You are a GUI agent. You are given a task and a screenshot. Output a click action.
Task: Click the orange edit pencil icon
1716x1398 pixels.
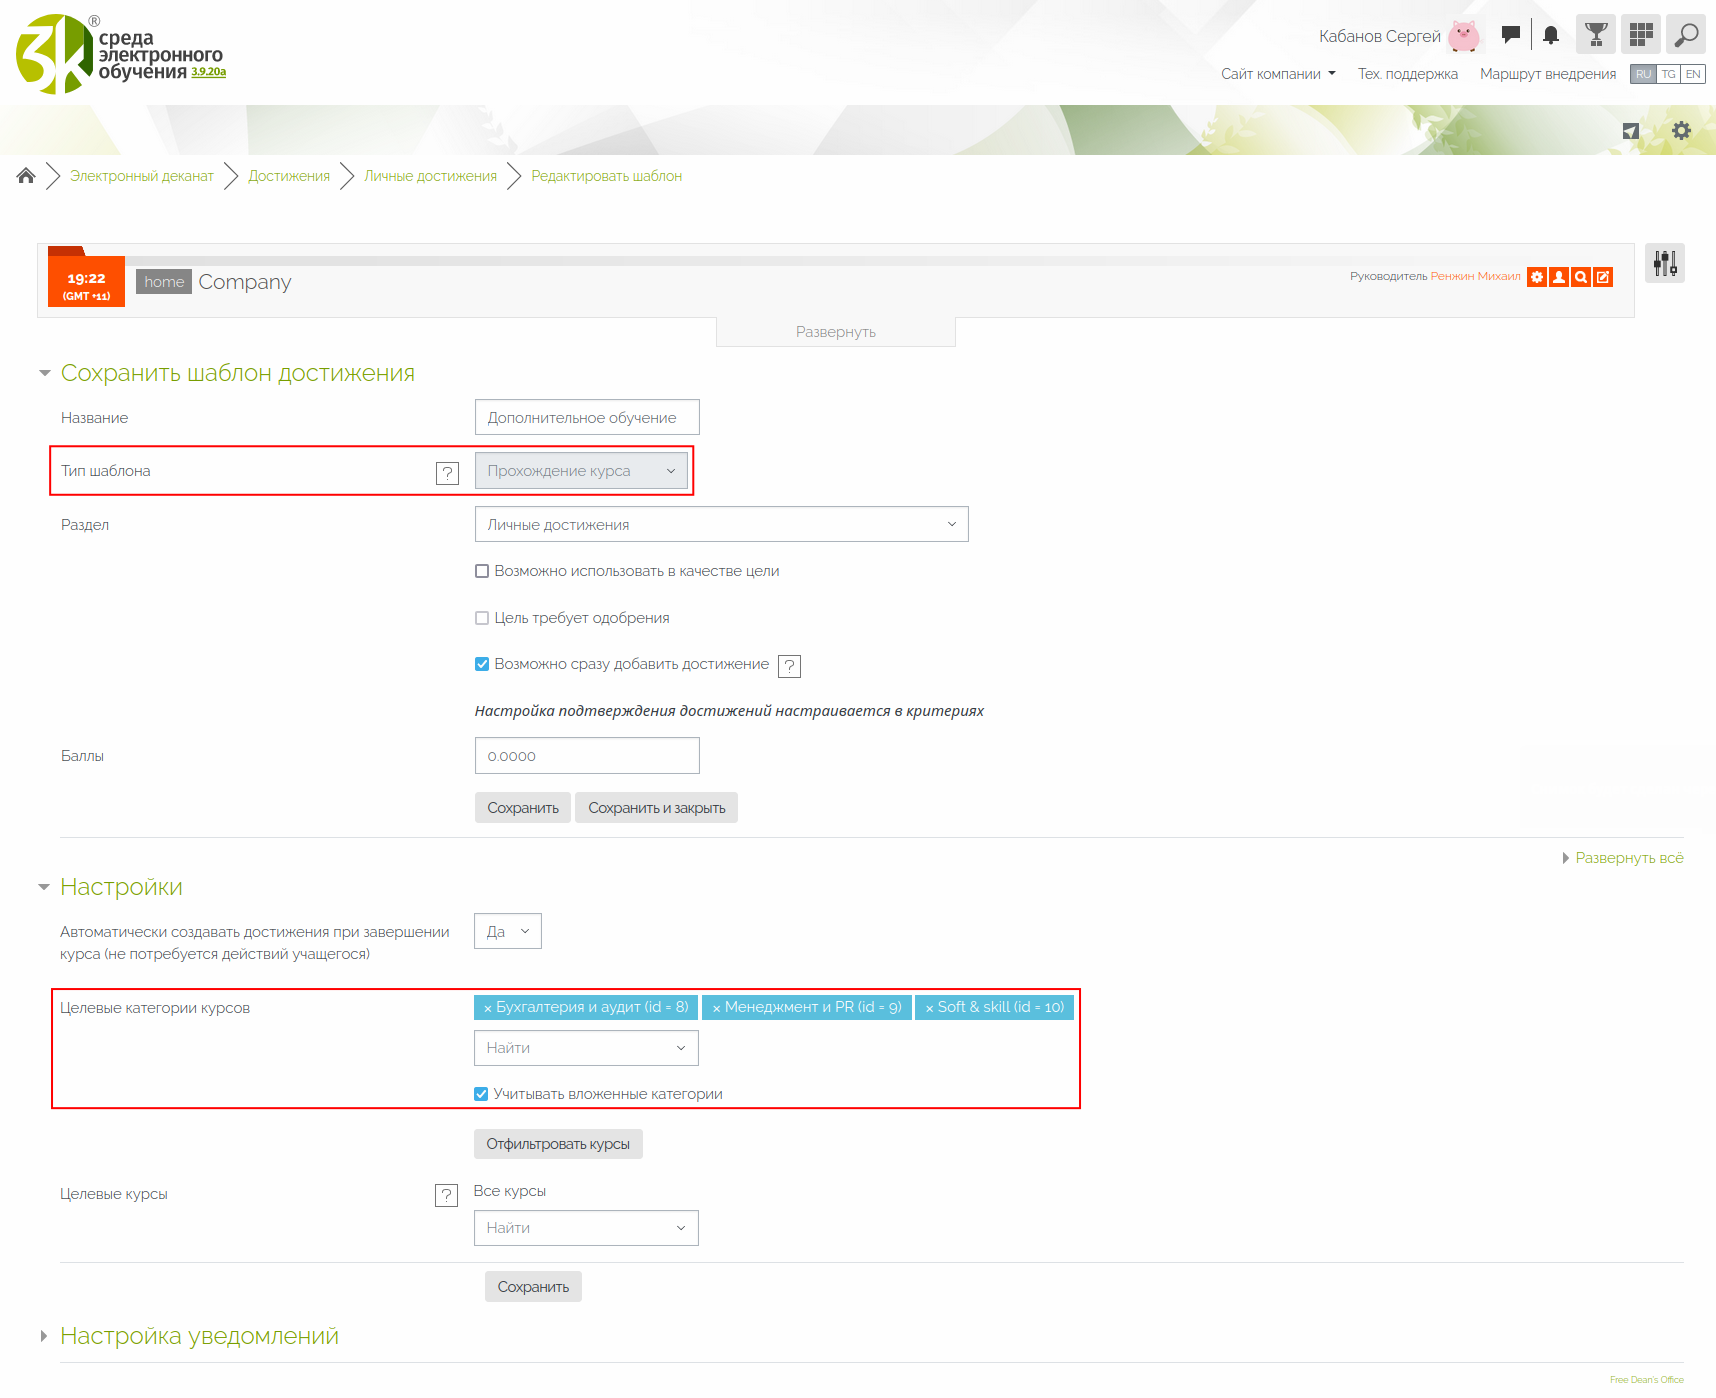pos(1603,277)
